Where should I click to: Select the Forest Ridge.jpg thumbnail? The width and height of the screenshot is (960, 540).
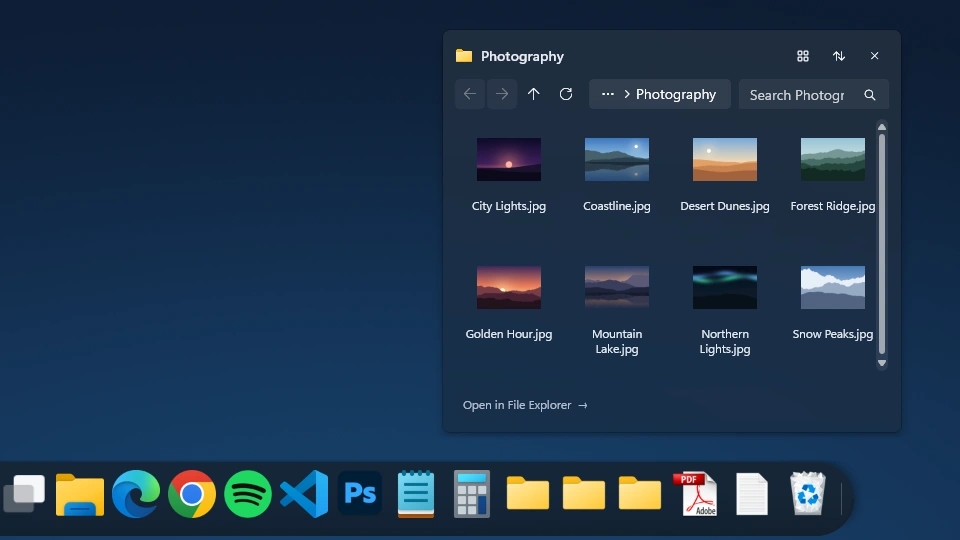coord(833,159)
